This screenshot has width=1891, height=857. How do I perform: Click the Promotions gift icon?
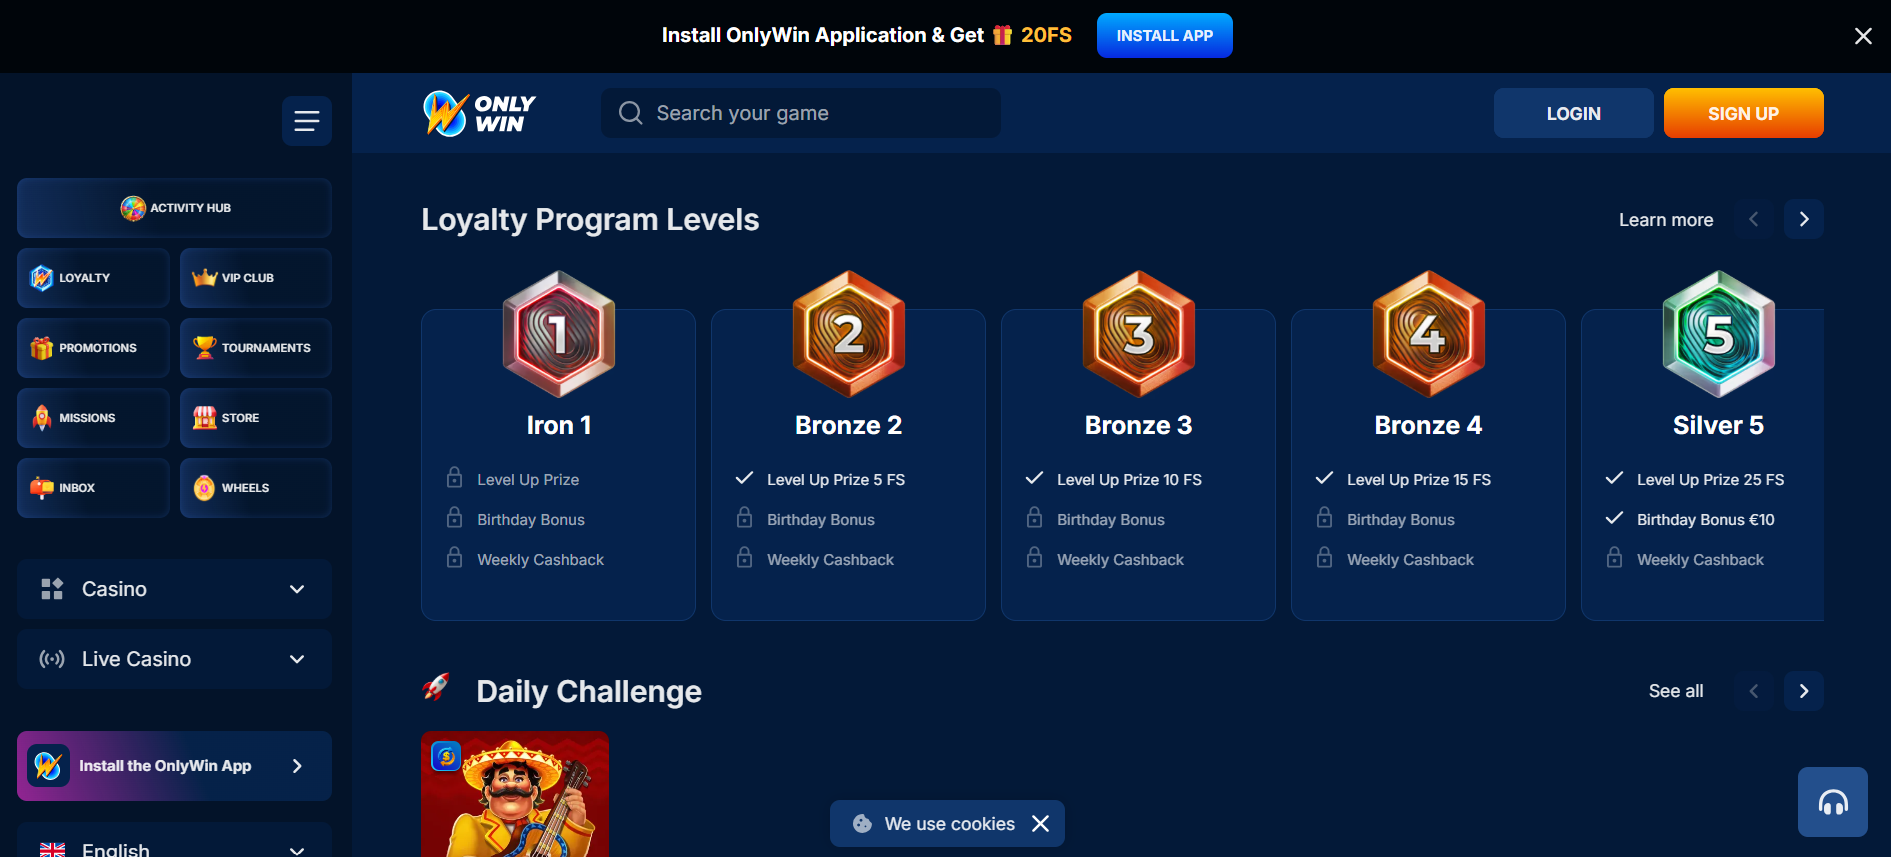[x=42, y=348]
